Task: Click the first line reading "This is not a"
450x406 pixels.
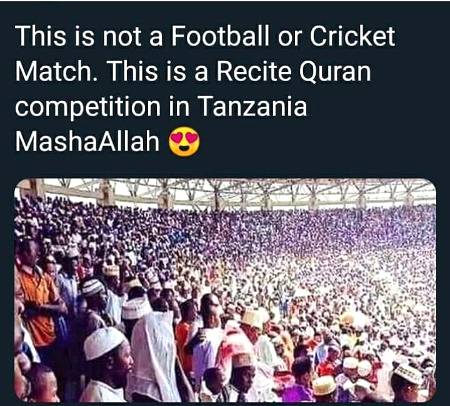Action: (89, 36)
